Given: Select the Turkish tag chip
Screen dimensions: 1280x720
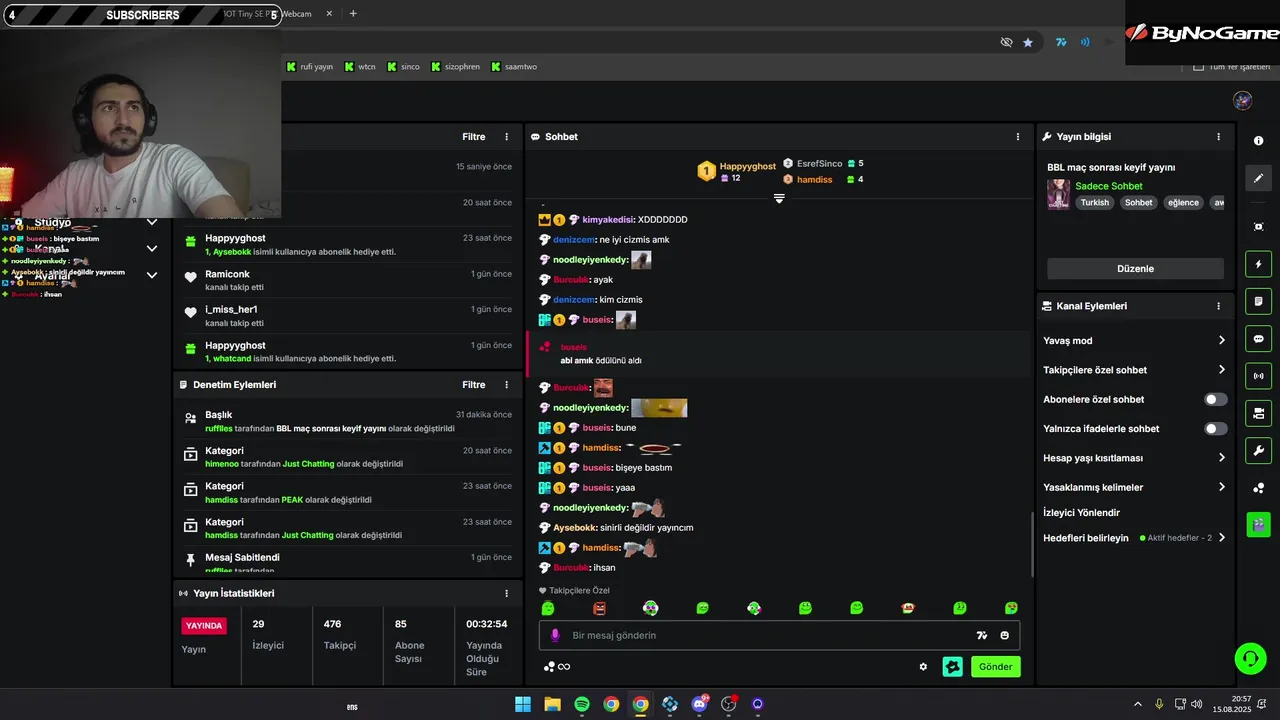Looking at the screenshot, I should [1094, 202].
